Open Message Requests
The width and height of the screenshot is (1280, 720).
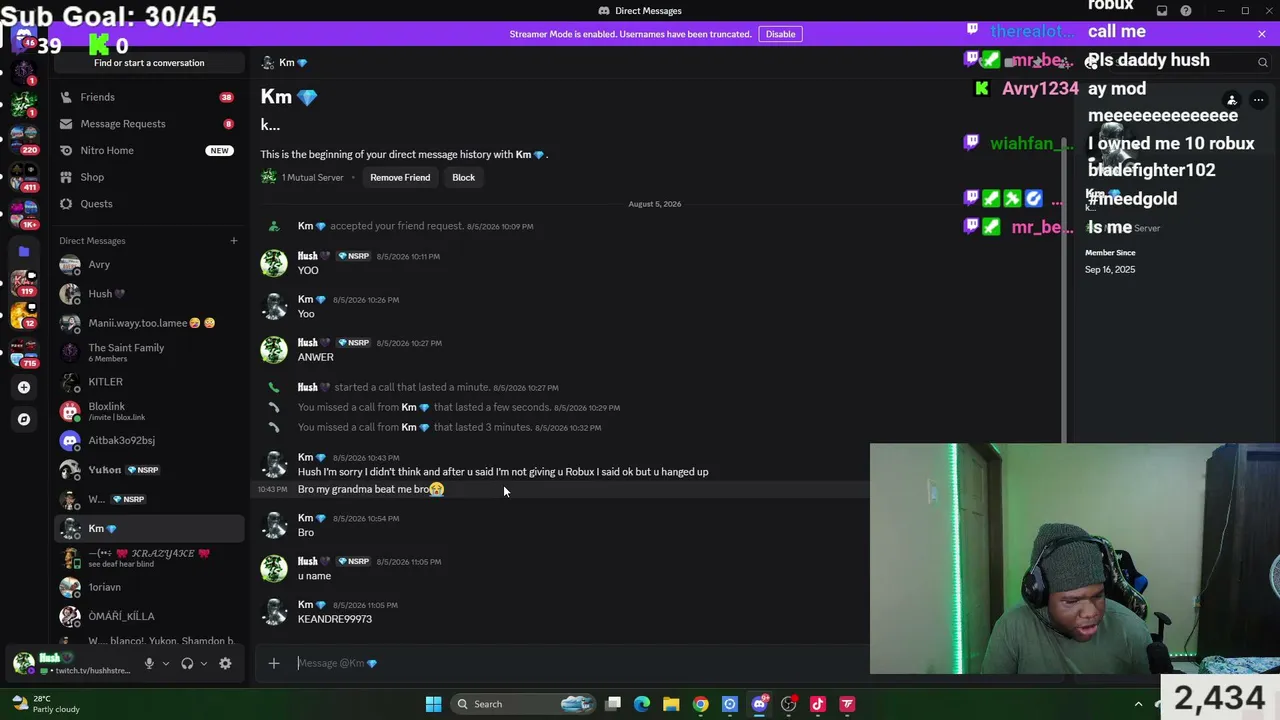(148, 124)
